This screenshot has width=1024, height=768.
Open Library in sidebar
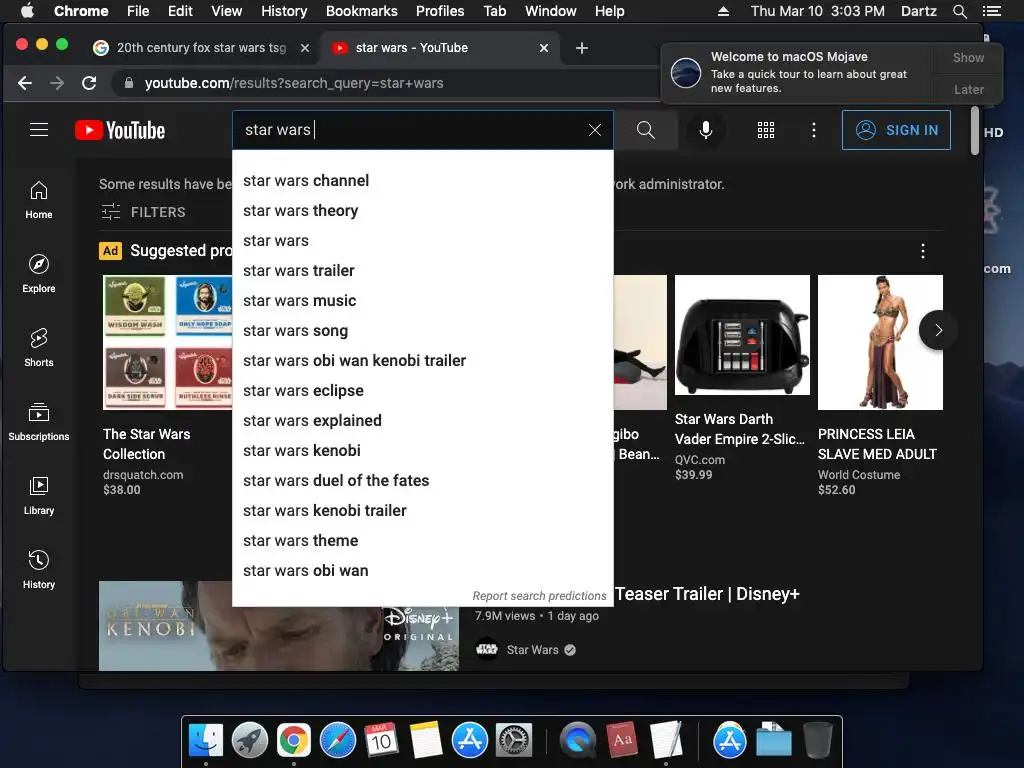[x=39, y=496]
